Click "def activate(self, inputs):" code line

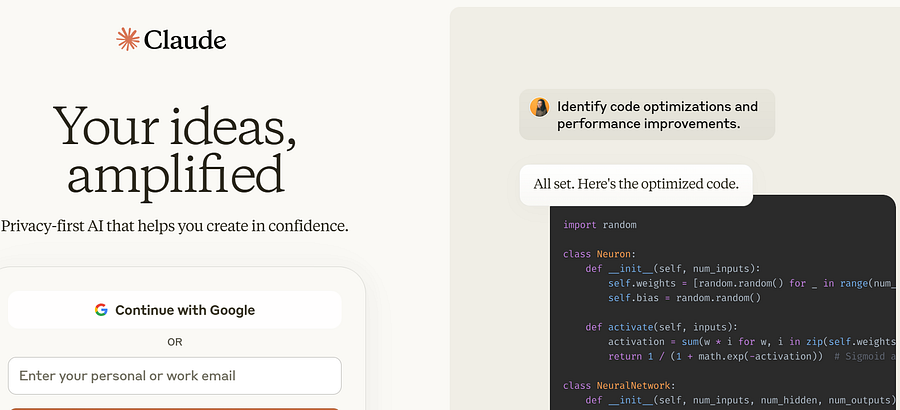(661, 327)
